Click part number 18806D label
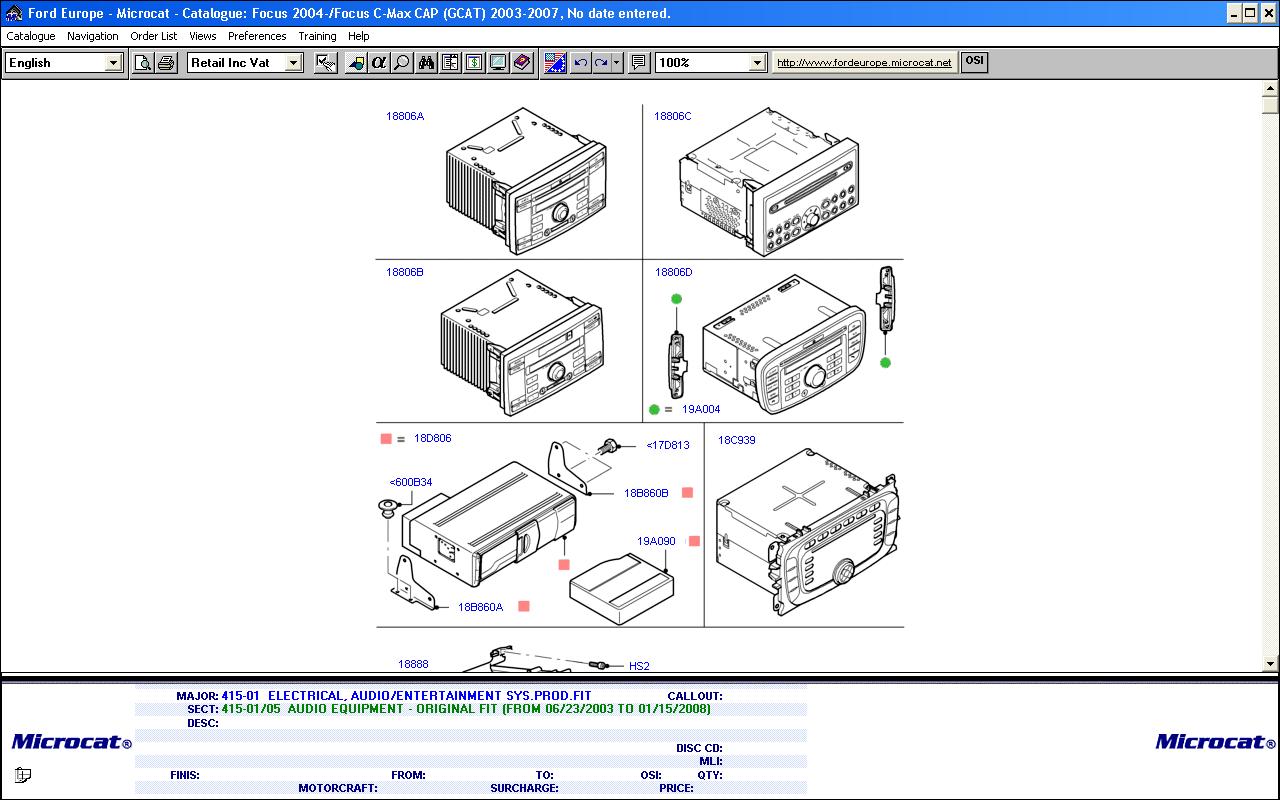Screen dimensions: 1280x800 pos(673,272)
